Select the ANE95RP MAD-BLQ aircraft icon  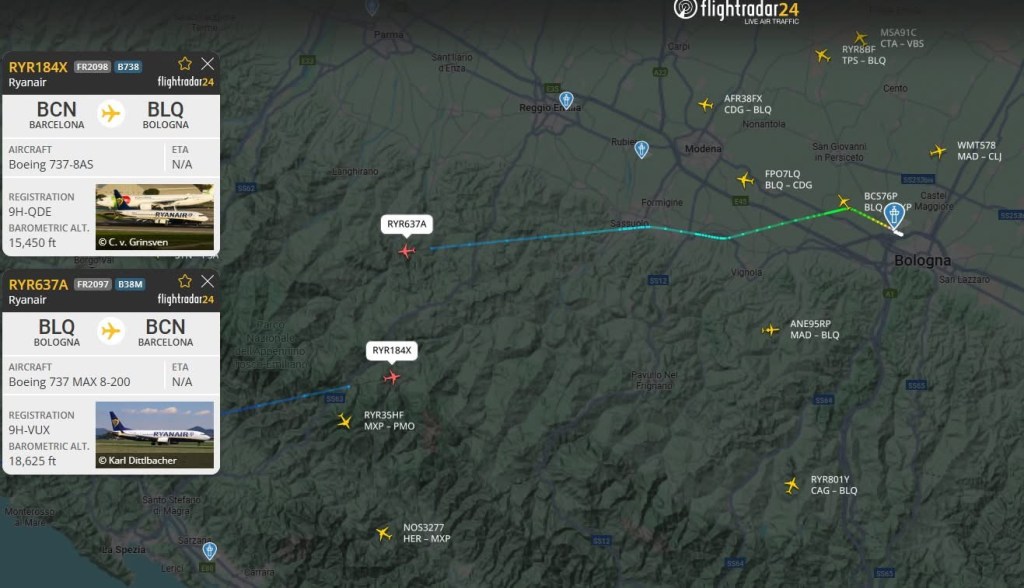771,330
